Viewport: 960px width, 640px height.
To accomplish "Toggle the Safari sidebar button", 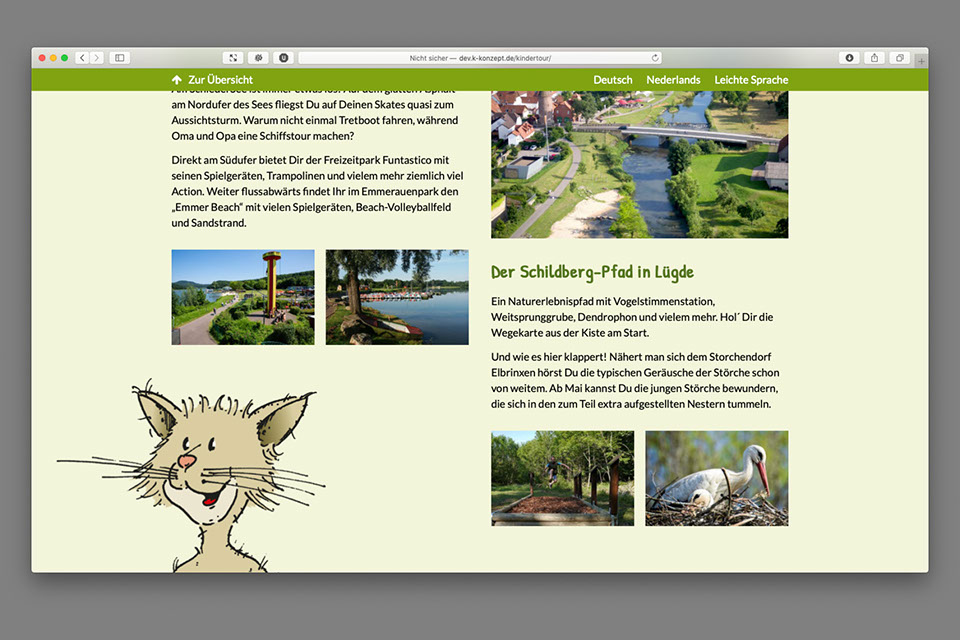I will click(x=119, y=58).
